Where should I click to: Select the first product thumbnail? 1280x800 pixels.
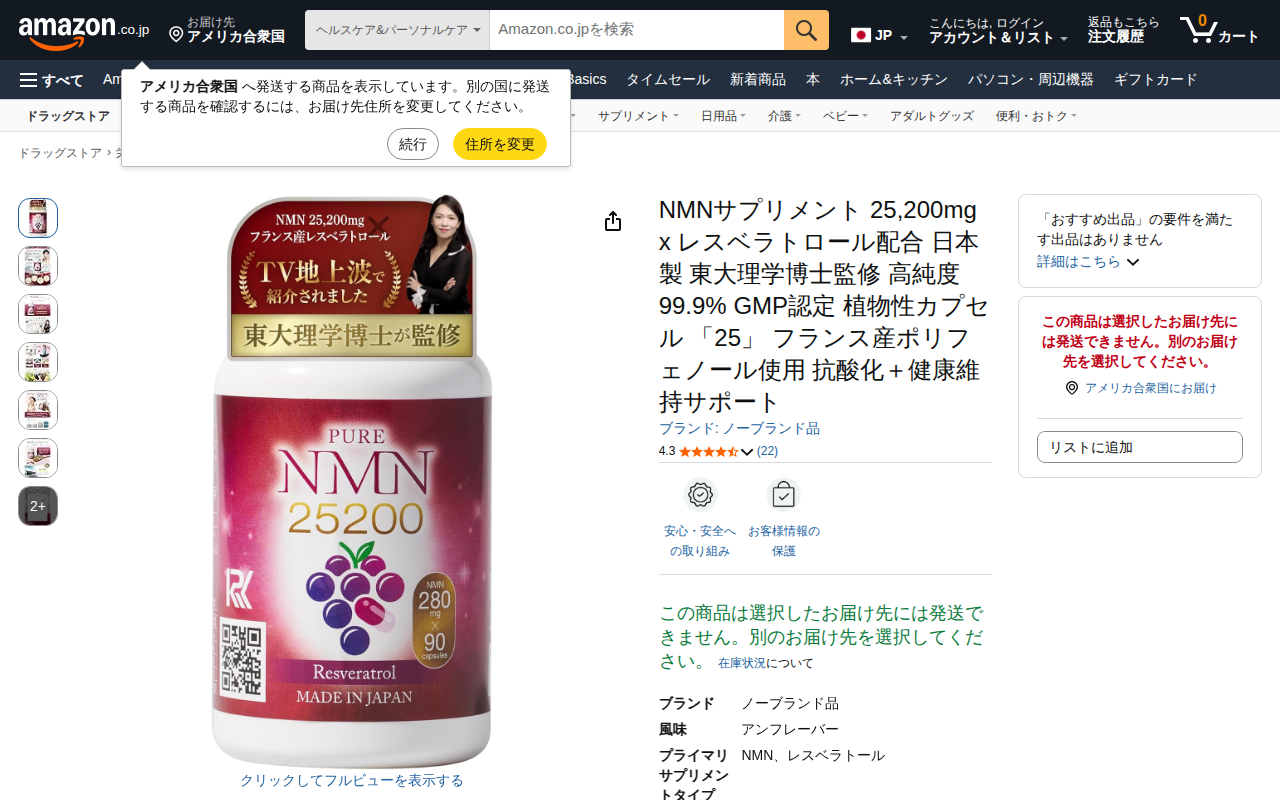coord(38,218)
